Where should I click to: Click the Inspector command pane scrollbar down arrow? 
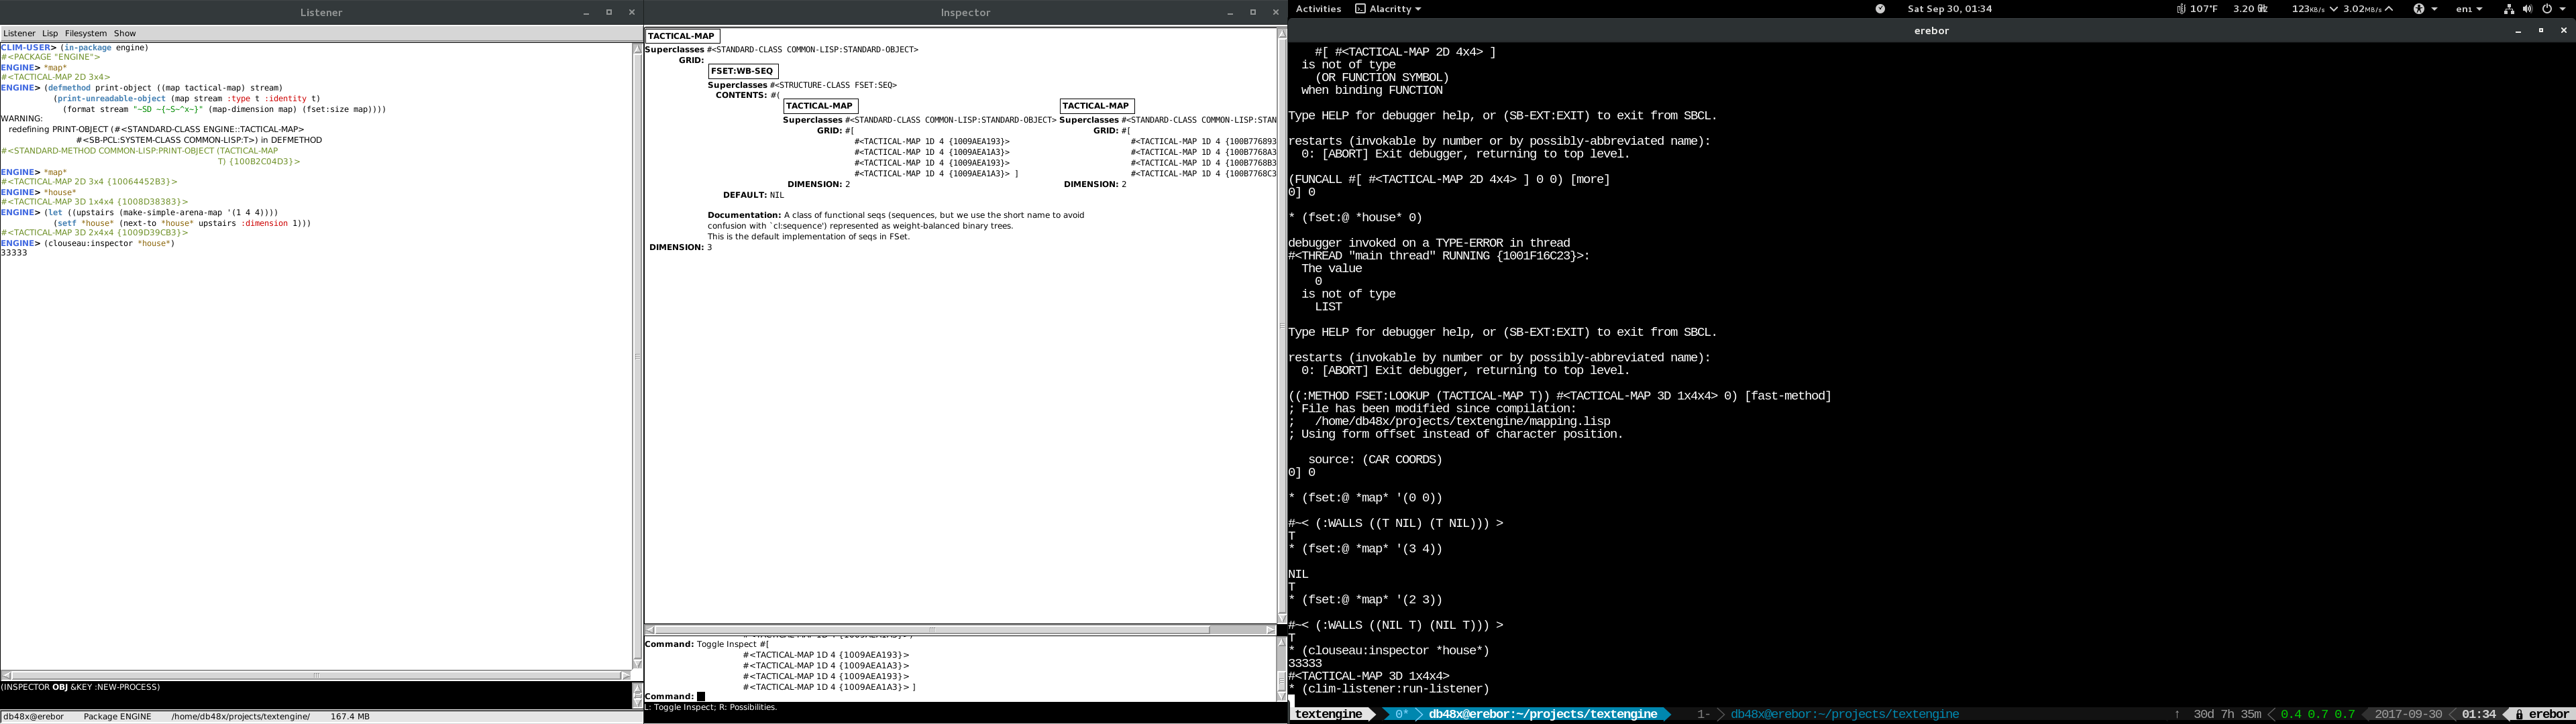coord(1282,696)
